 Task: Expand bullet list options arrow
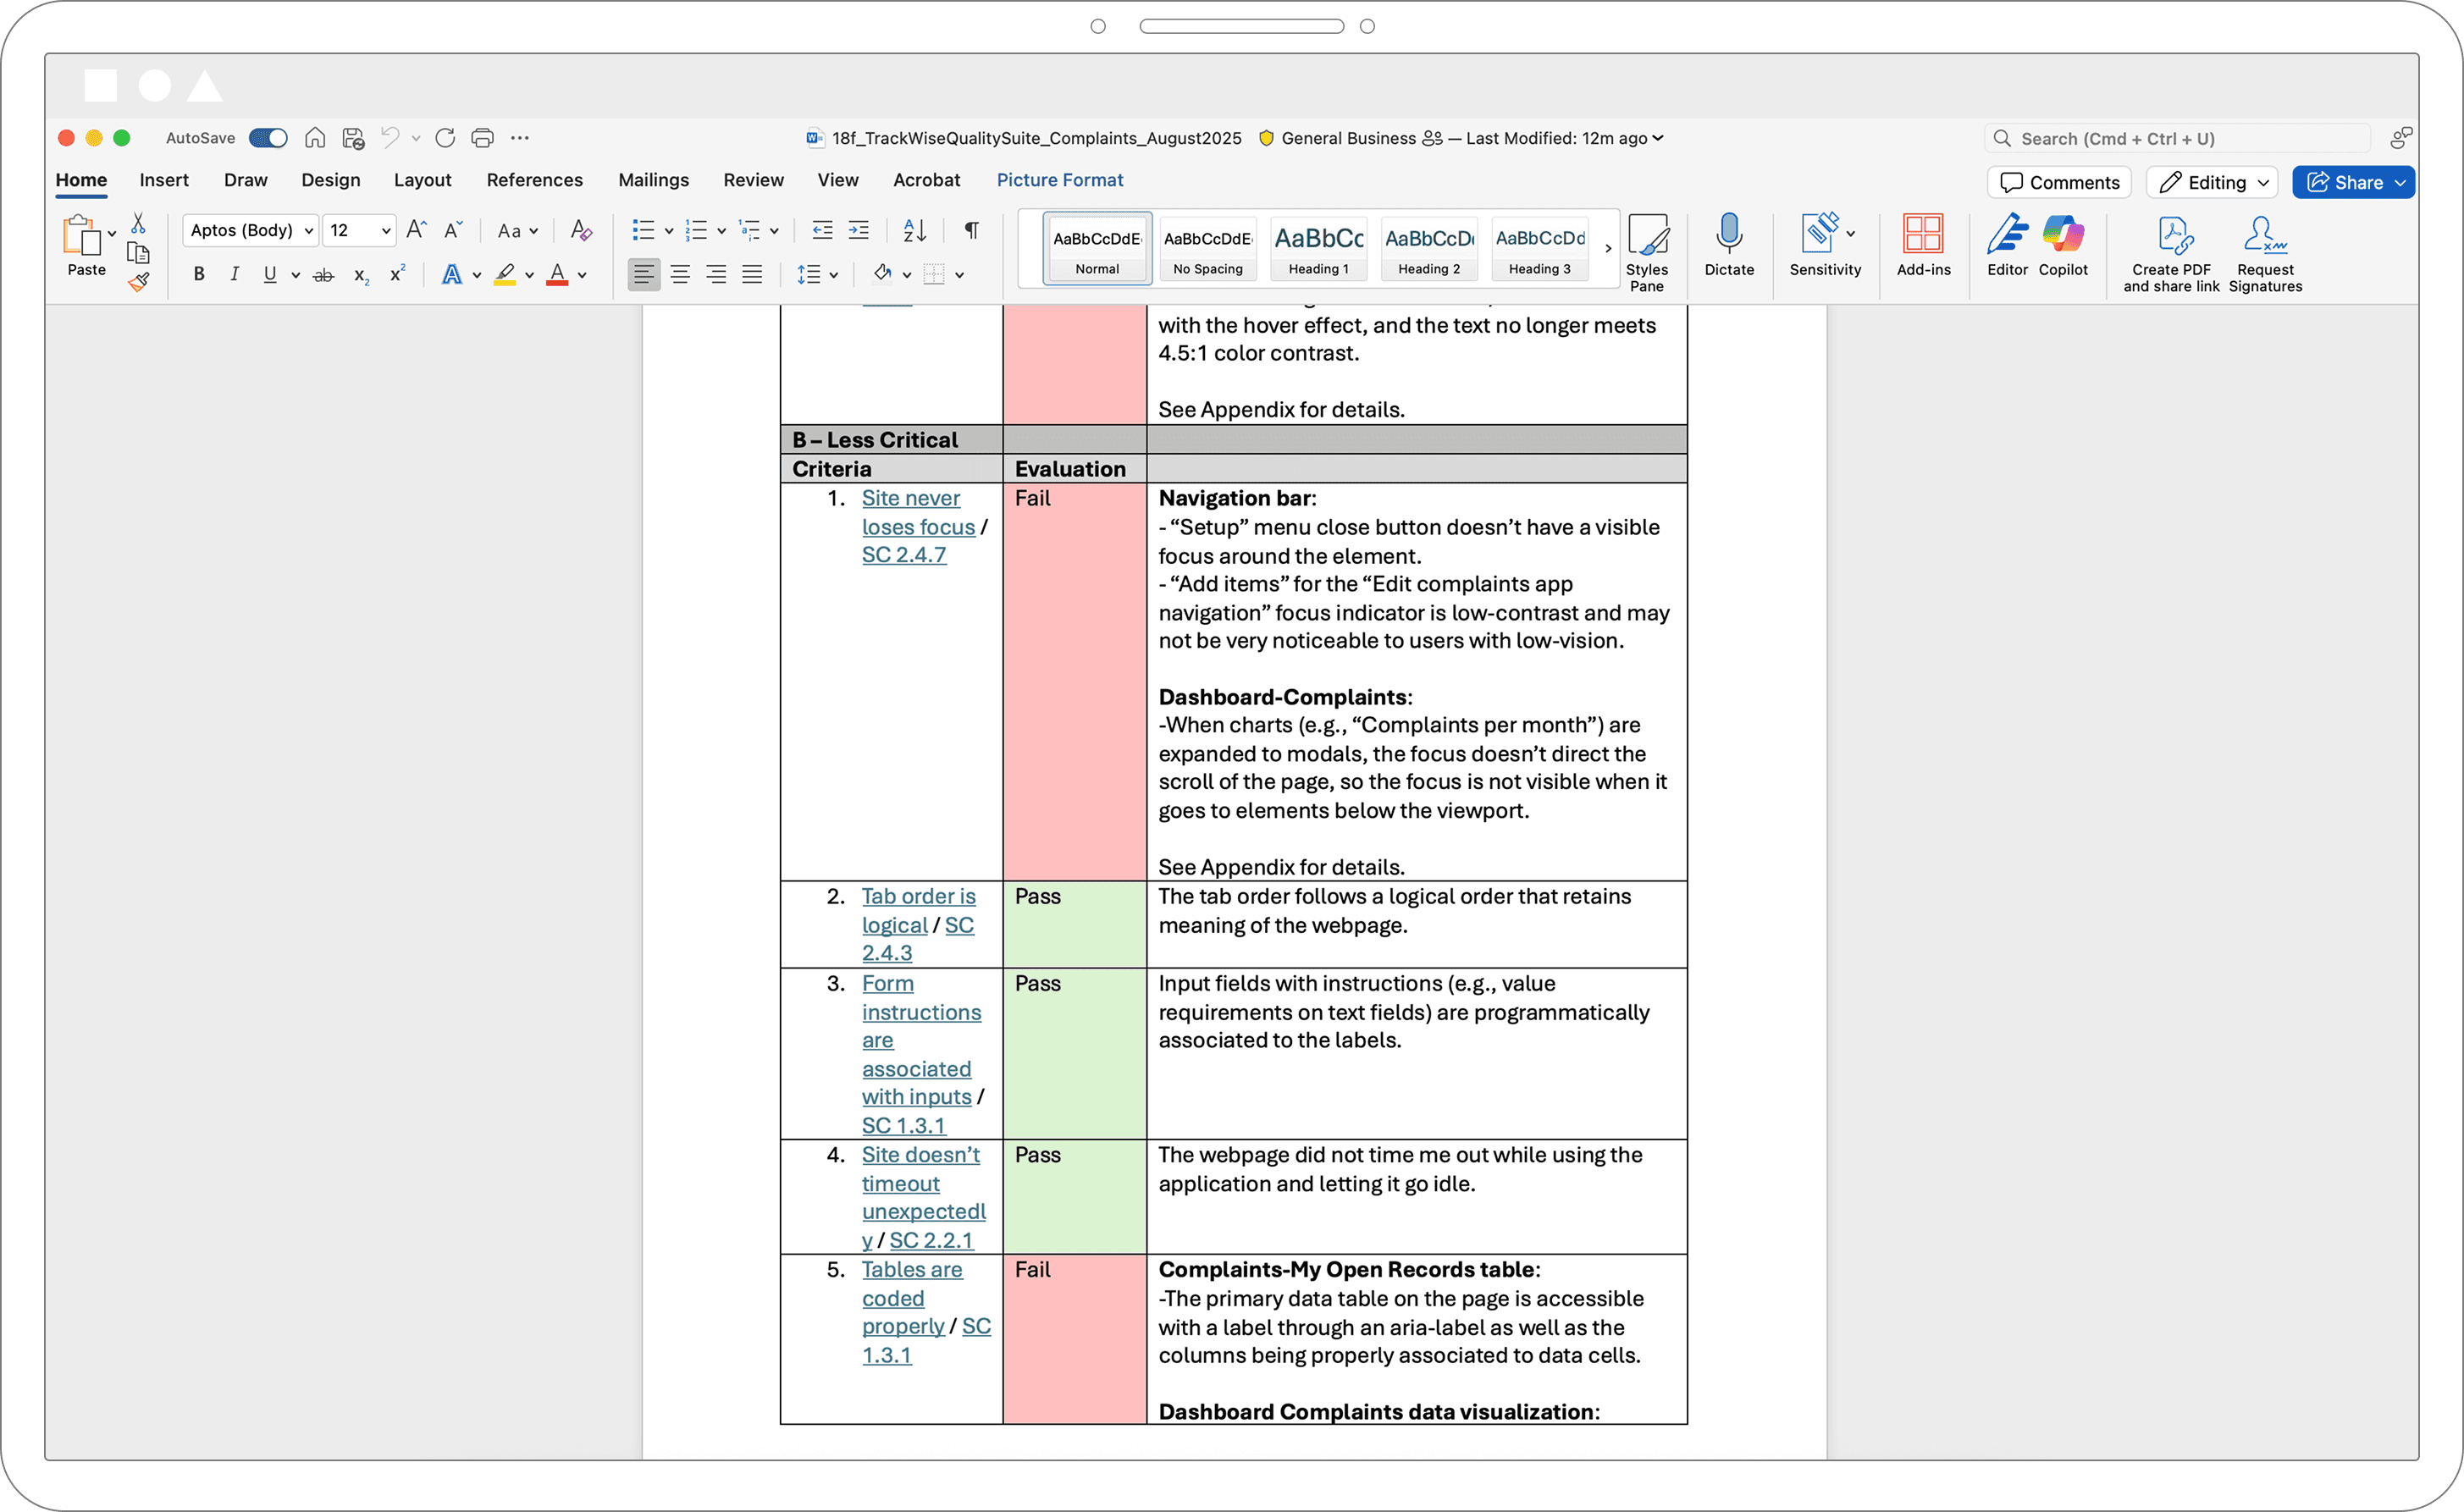[669, 231]
